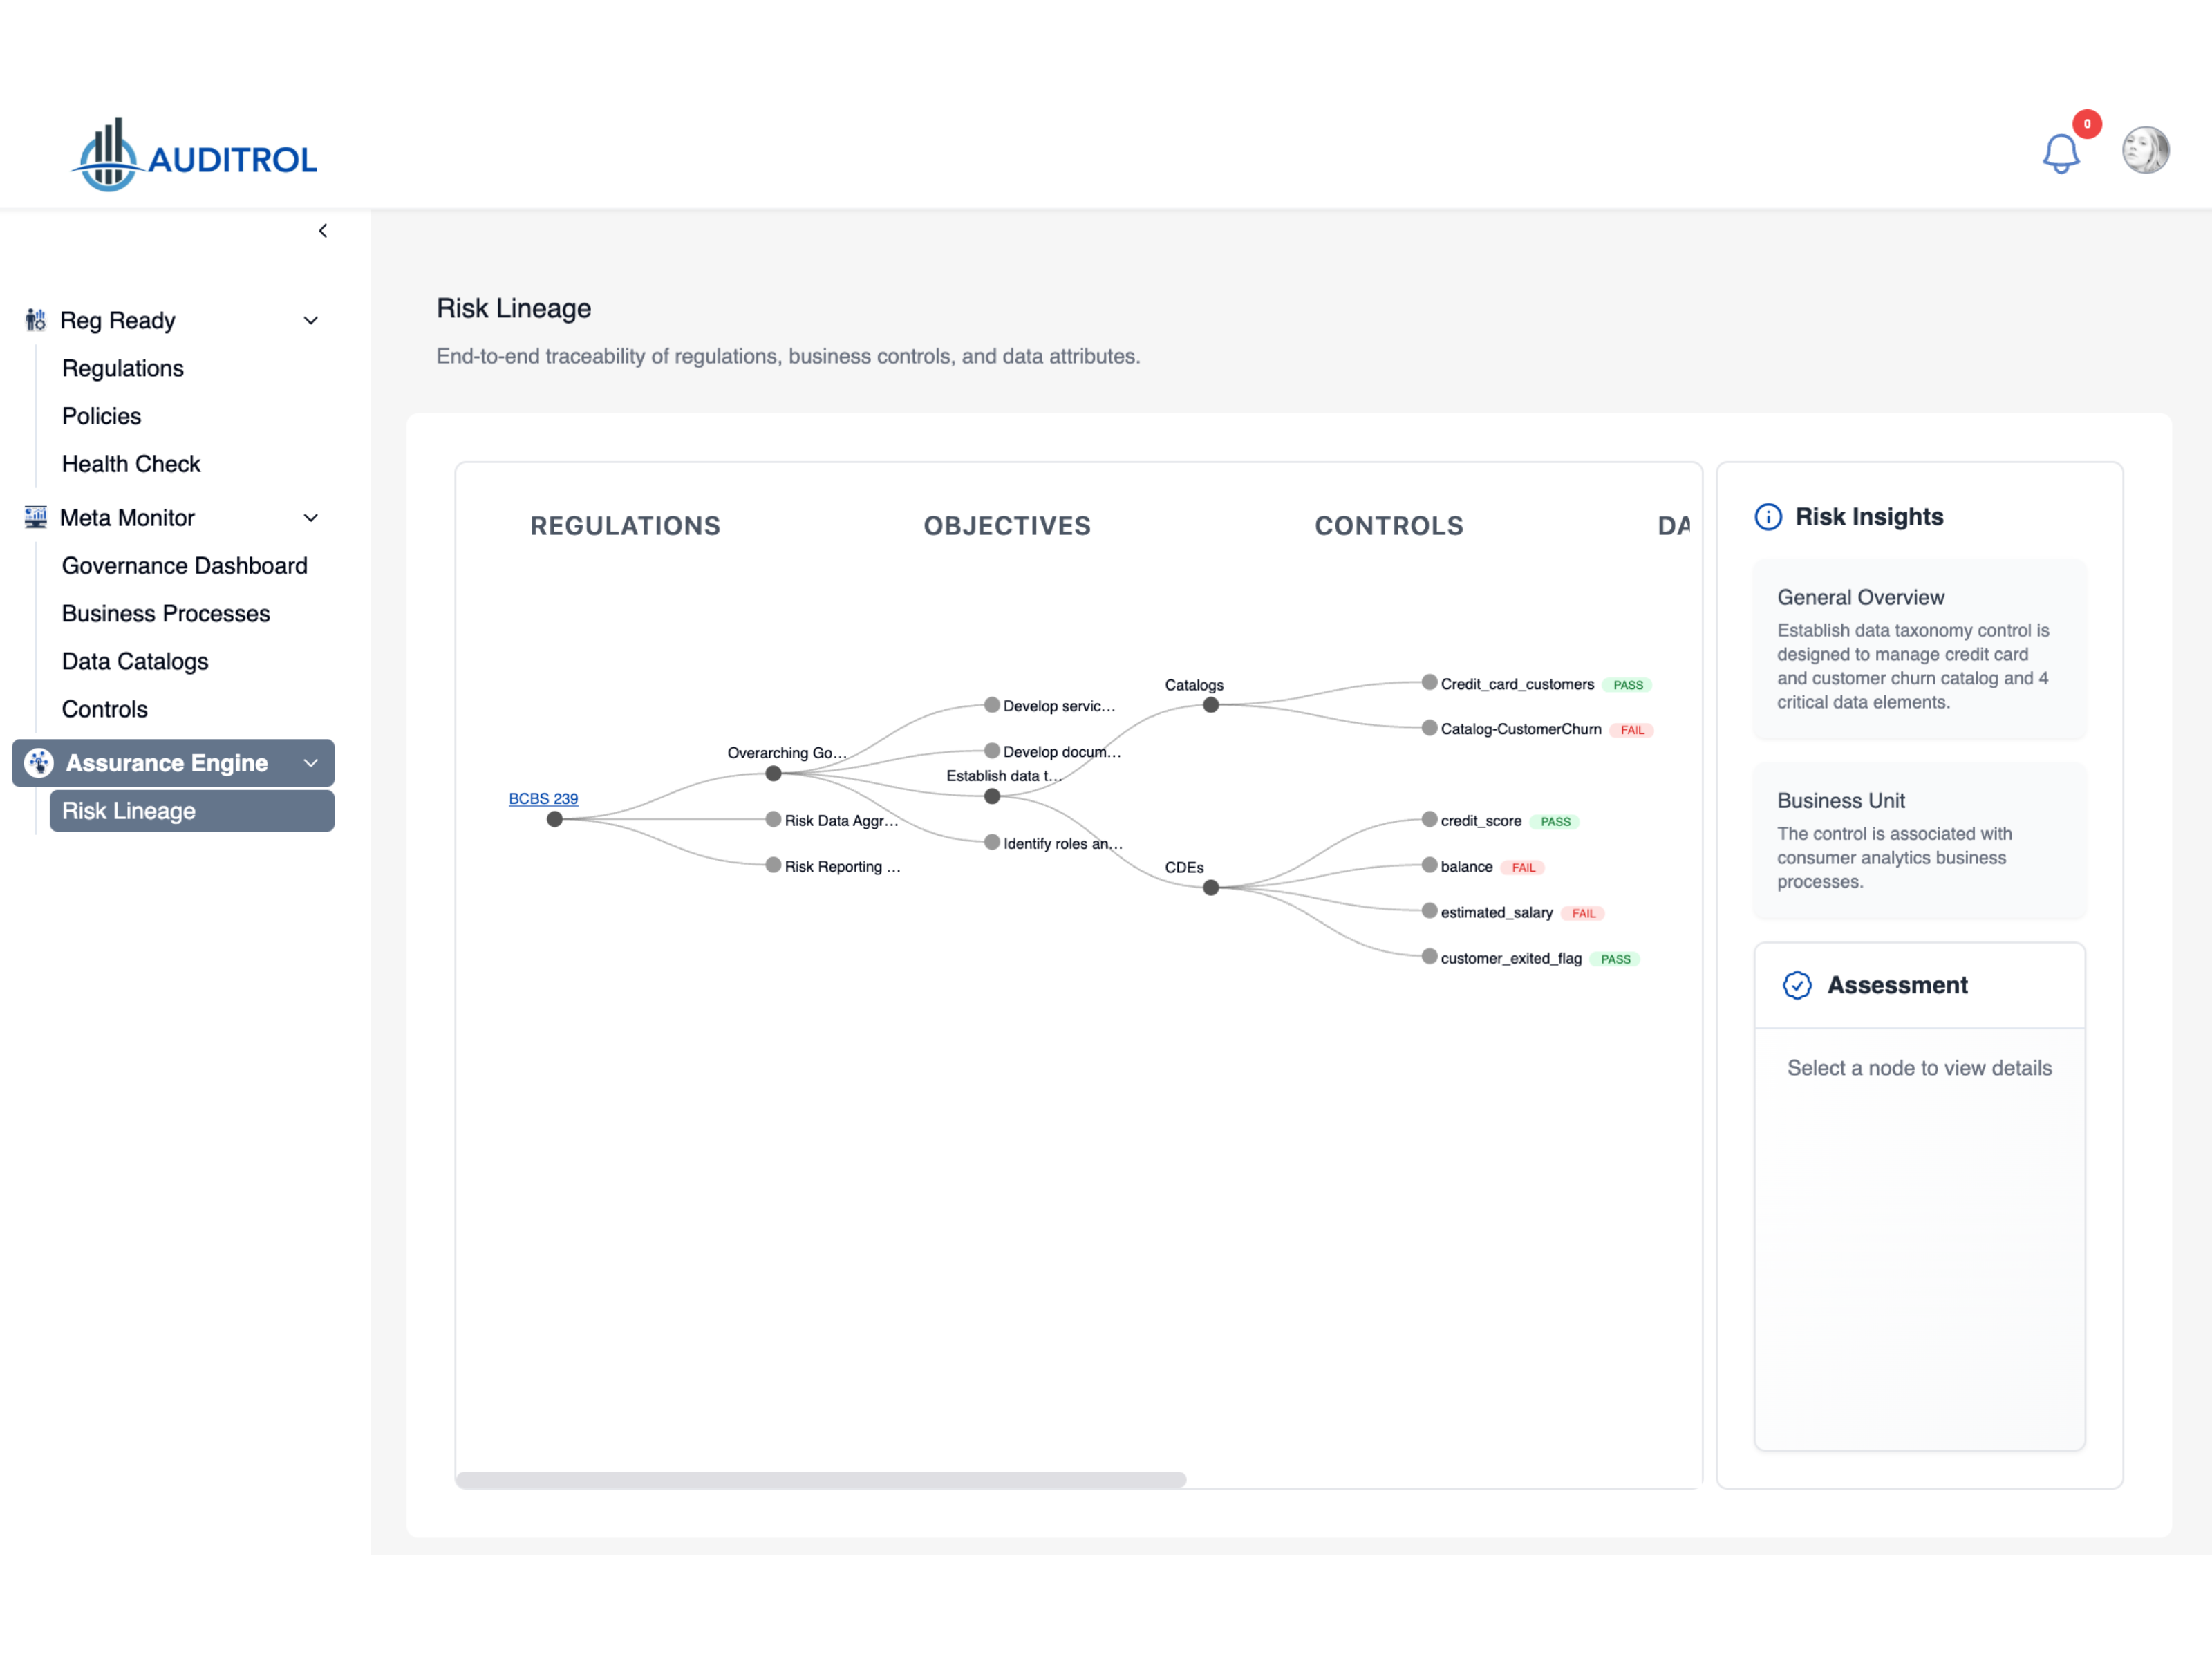The width and height of the screenshot is (2212, 1659).
Task: Click the Assurance Engine sidebar icon
Action: 39,763
